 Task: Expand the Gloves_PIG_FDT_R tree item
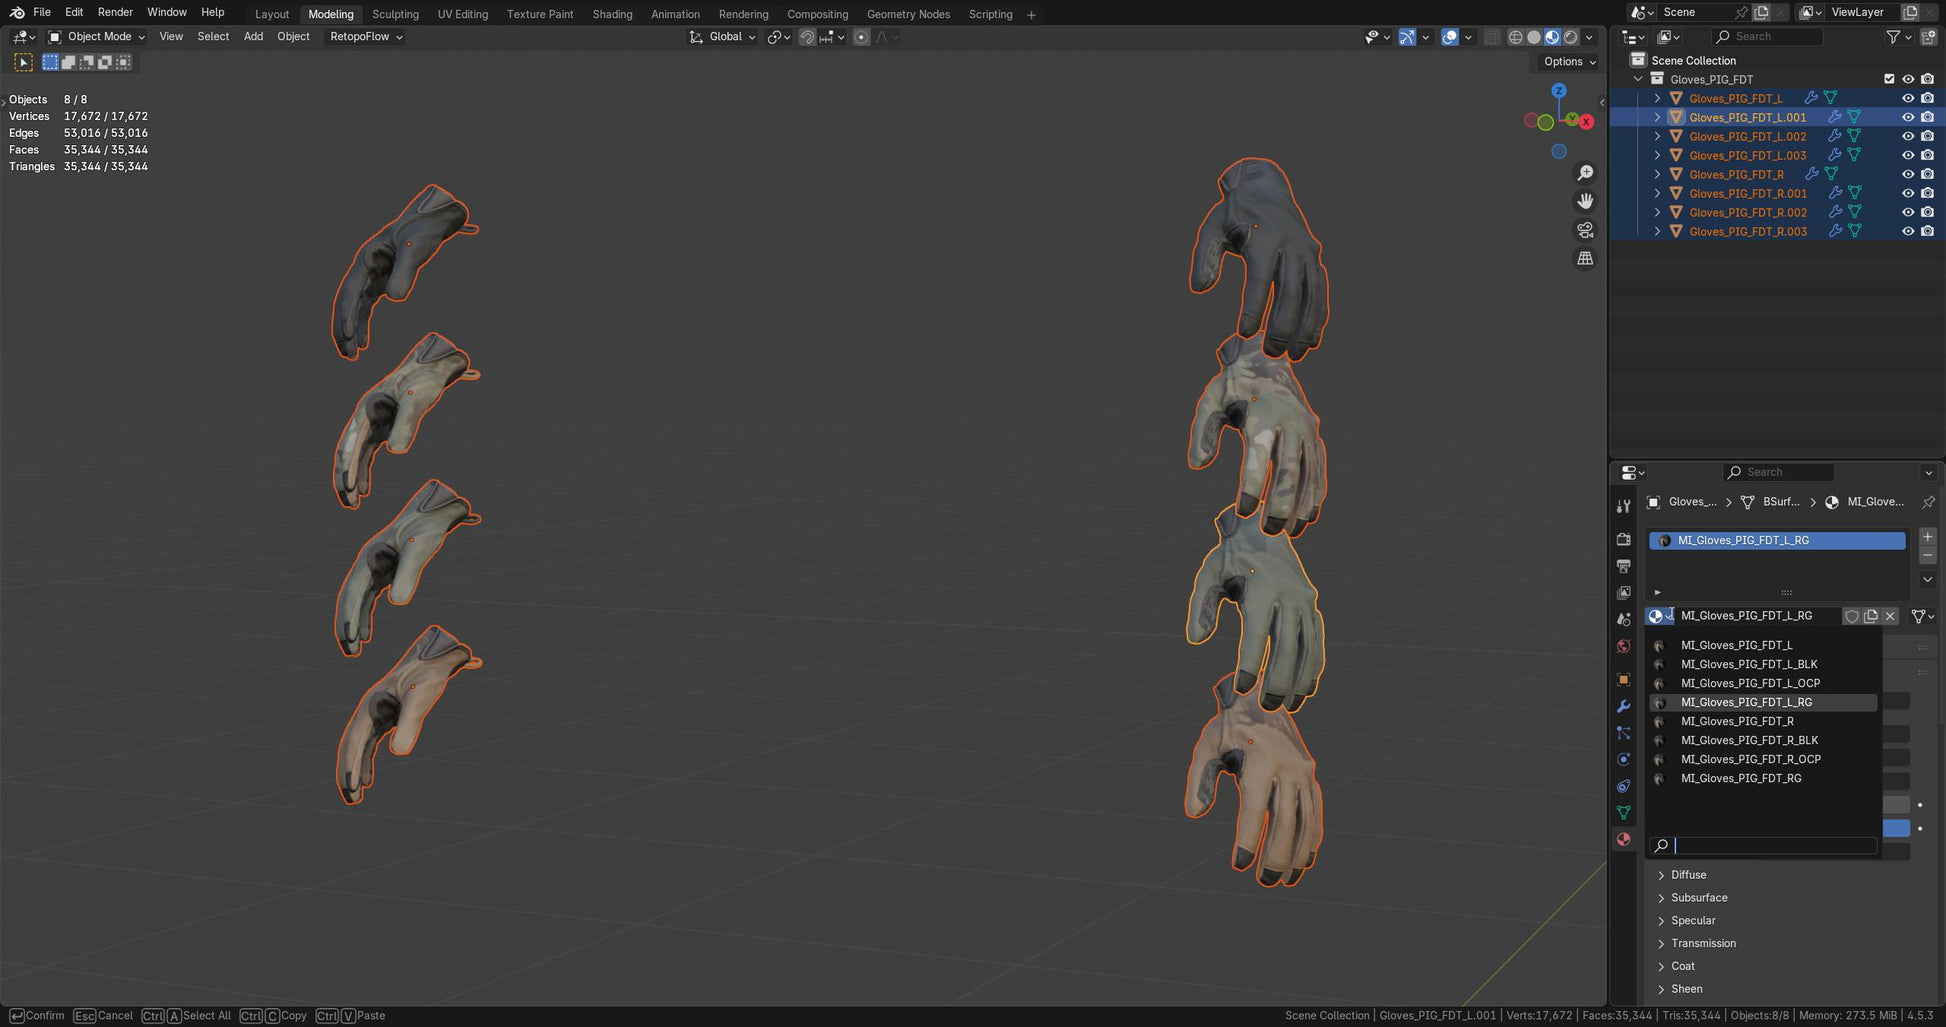pyautogui.click(x=1657, y=174)
